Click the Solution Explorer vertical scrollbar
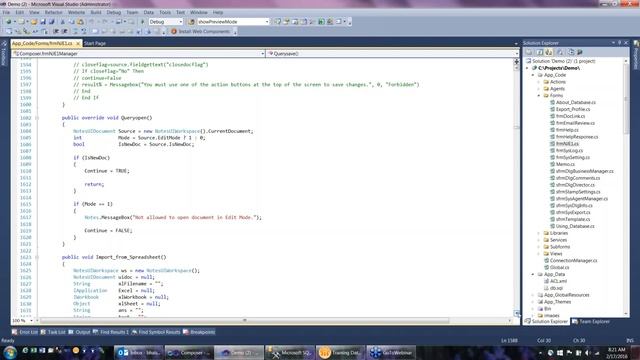 626,100
